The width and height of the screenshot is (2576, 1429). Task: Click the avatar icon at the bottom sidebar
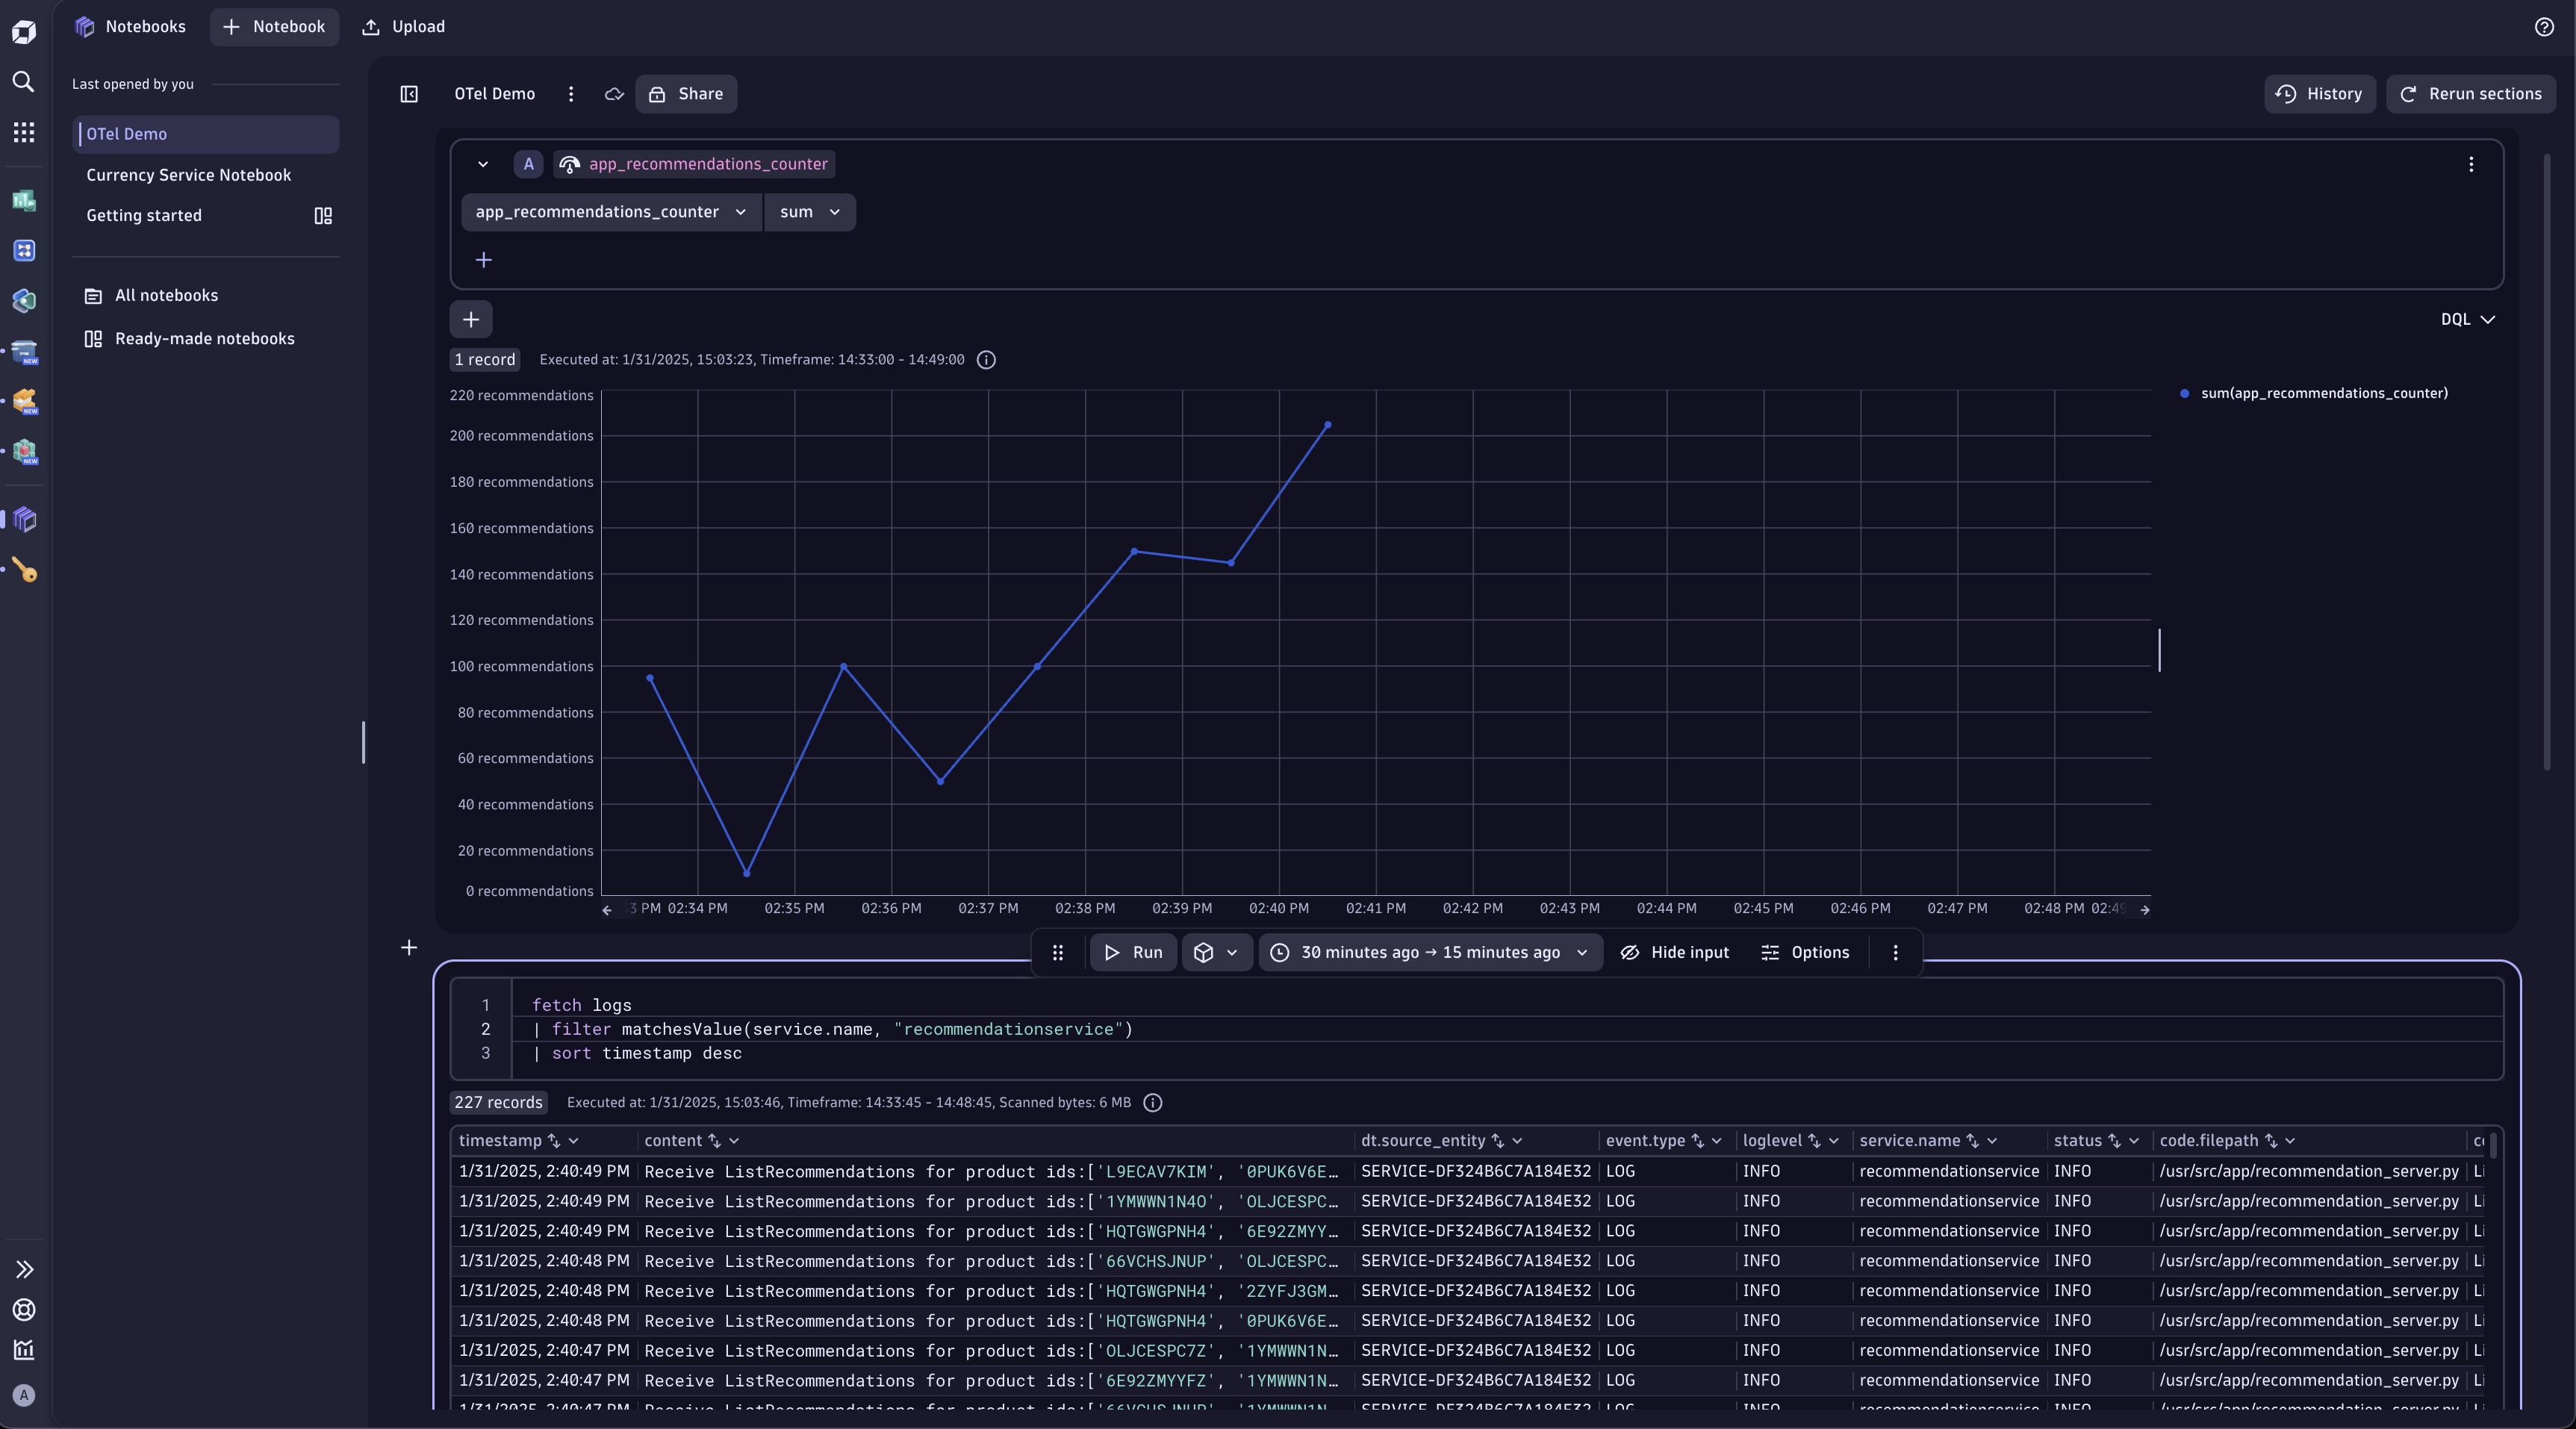coord(24,1396)
